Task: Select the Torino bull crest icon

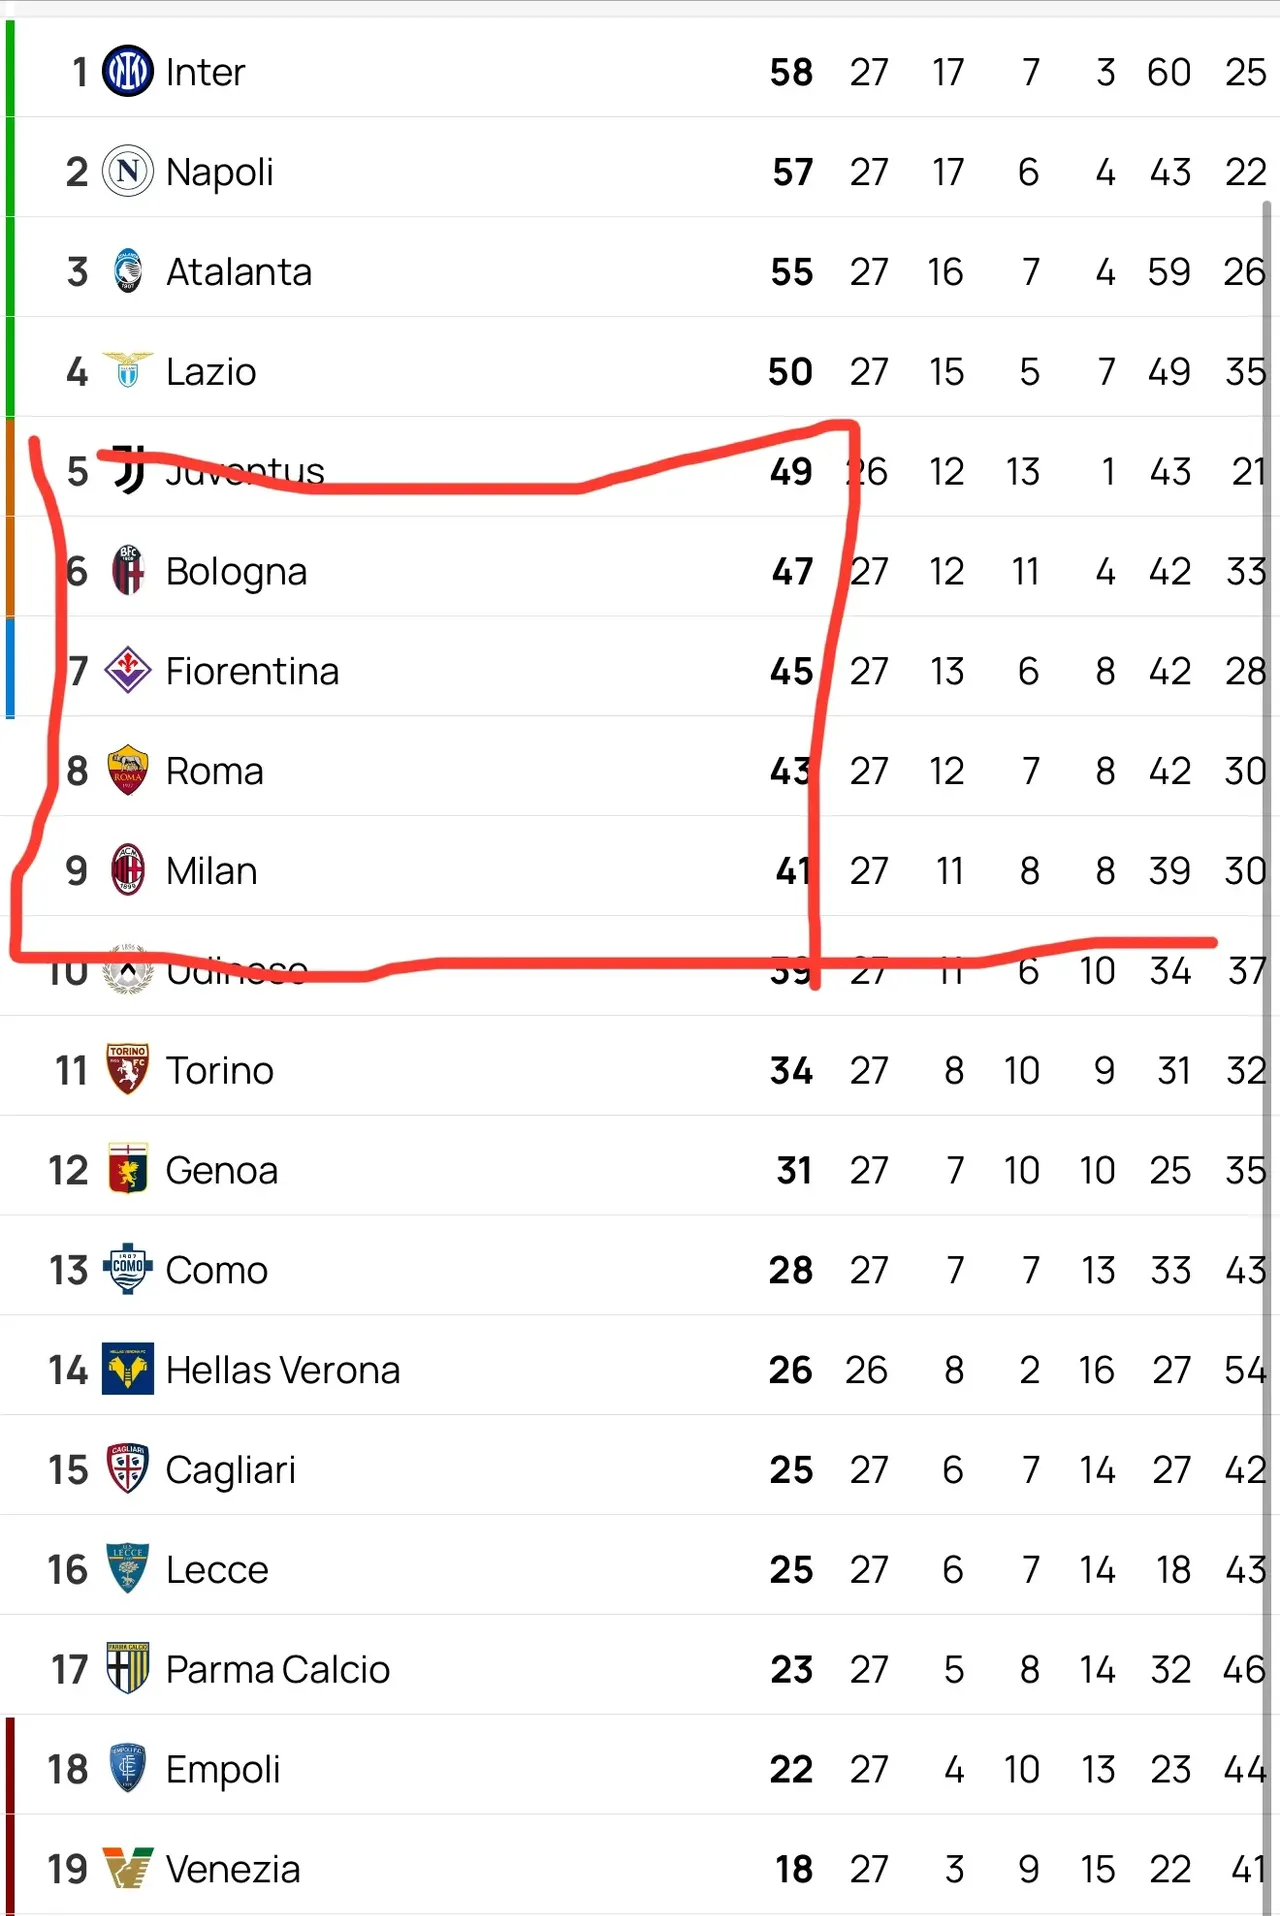Action: [128, 1069]
